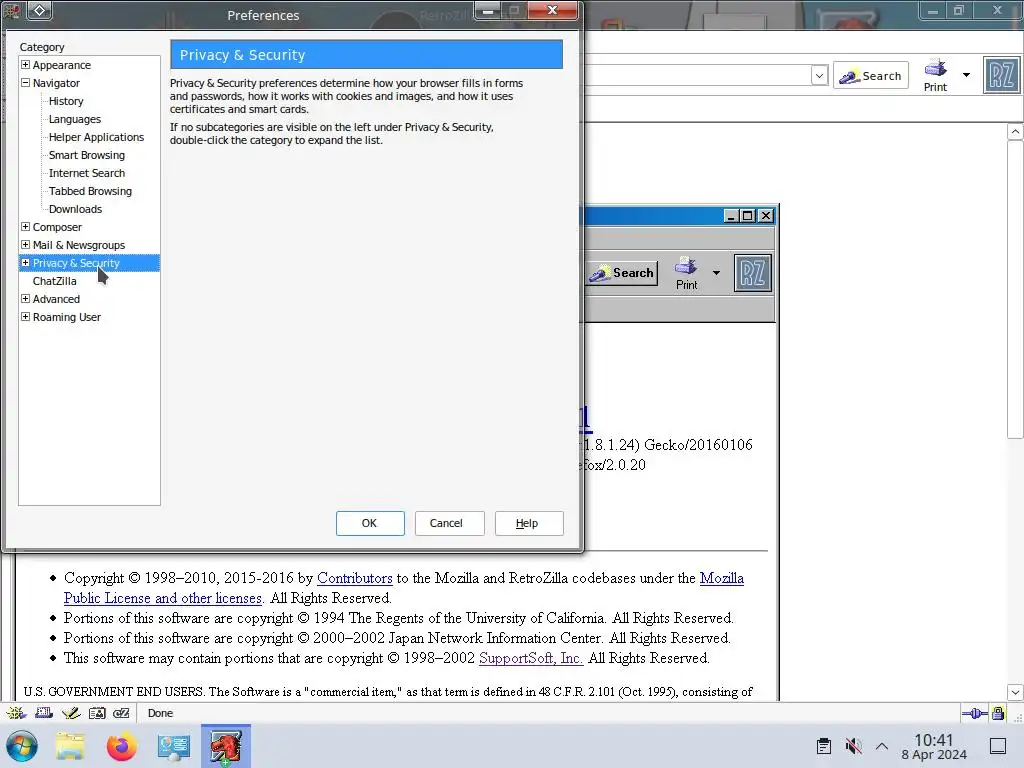Launch Firefox from the taskbar
The height and width of the screenshot is (768, 1024).
[121, 746]
